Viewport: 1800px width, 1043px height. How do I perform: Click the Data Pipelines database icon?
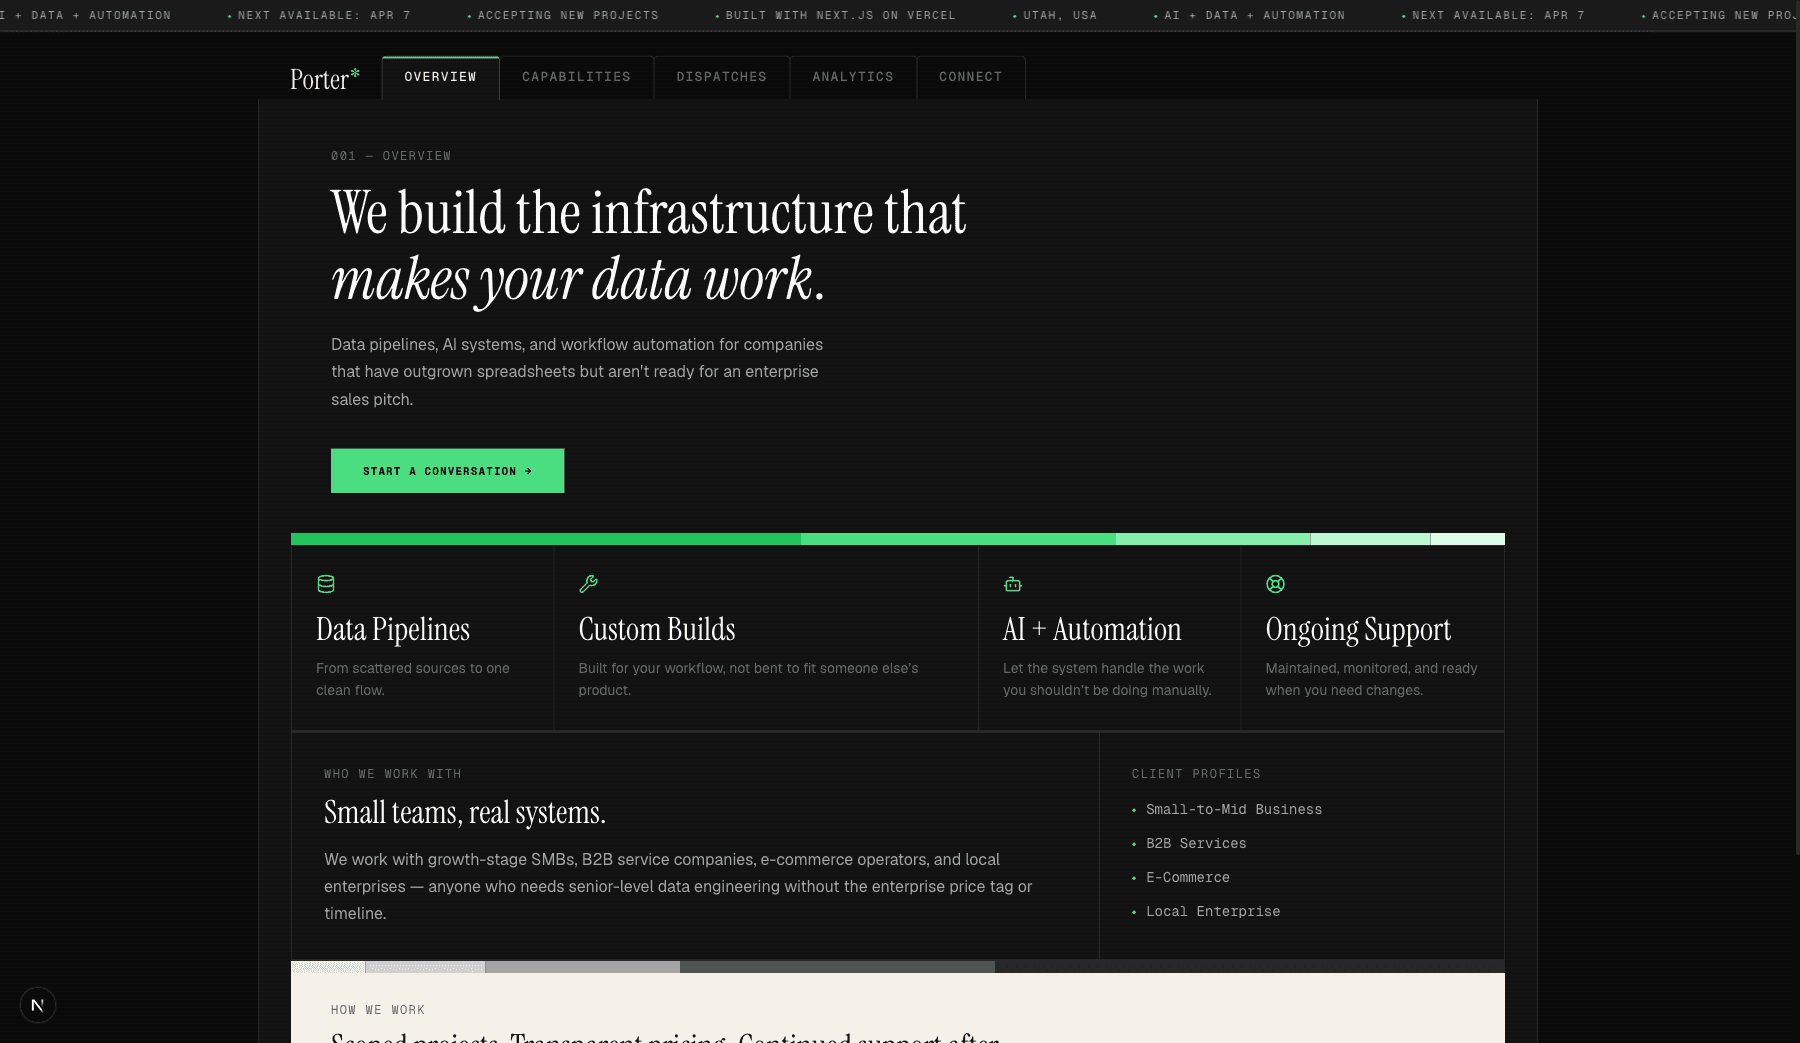[325, 584]
